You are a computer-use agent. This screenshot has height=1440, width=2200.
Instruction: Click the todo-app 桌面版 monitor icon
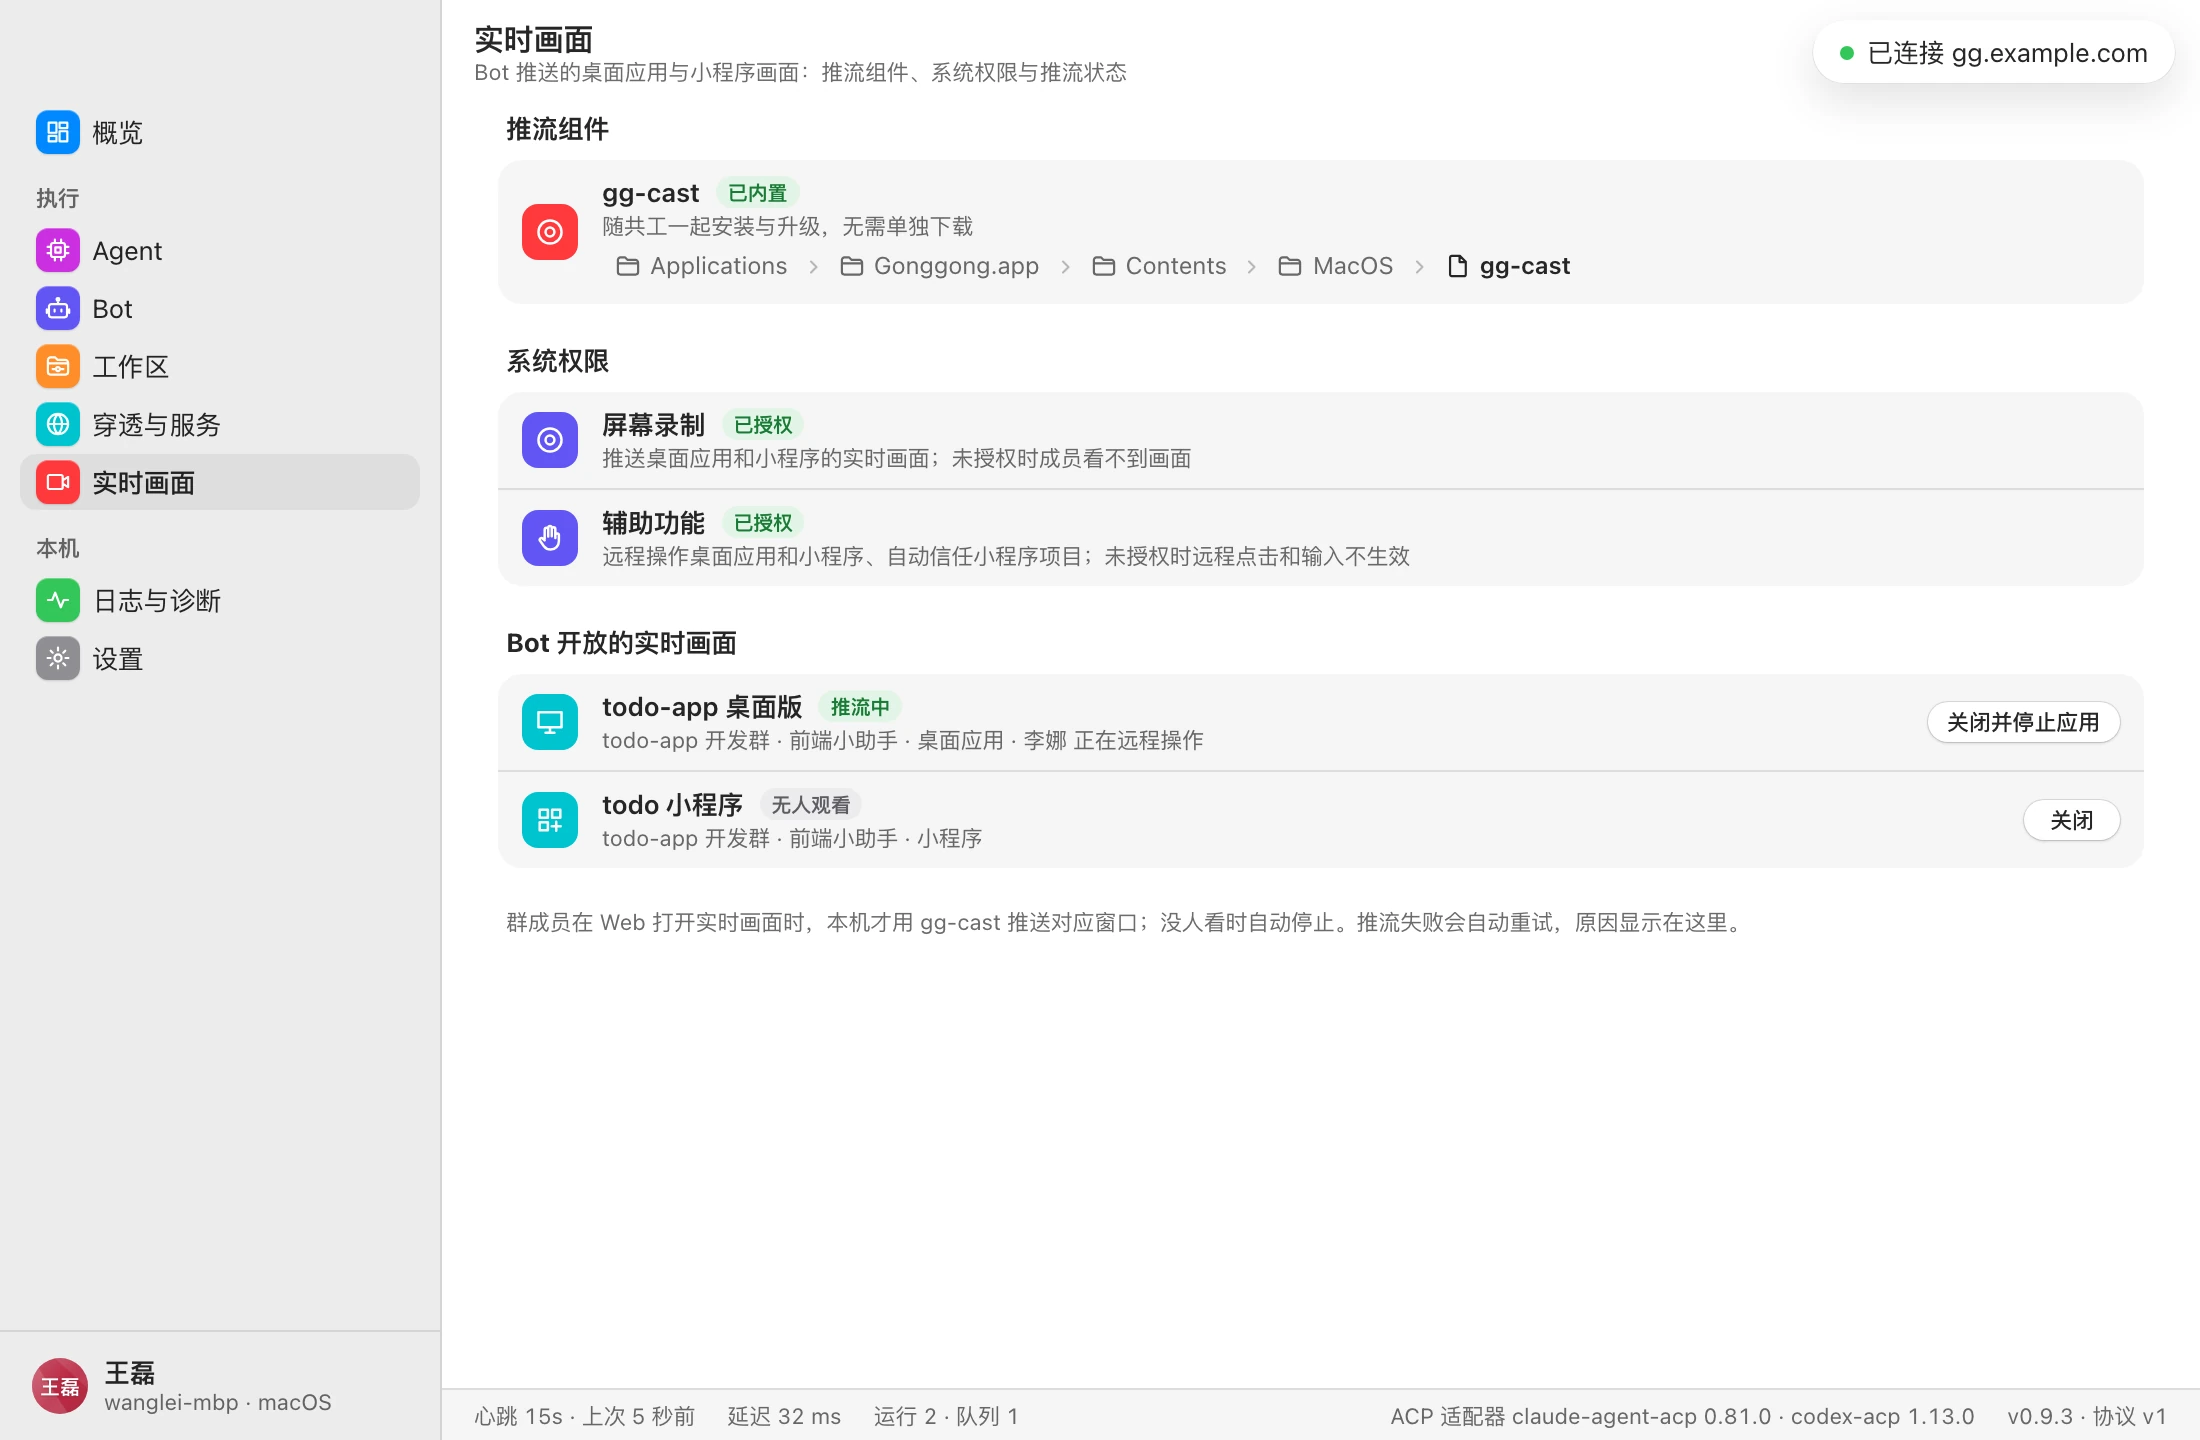click(x=550, y=722)
